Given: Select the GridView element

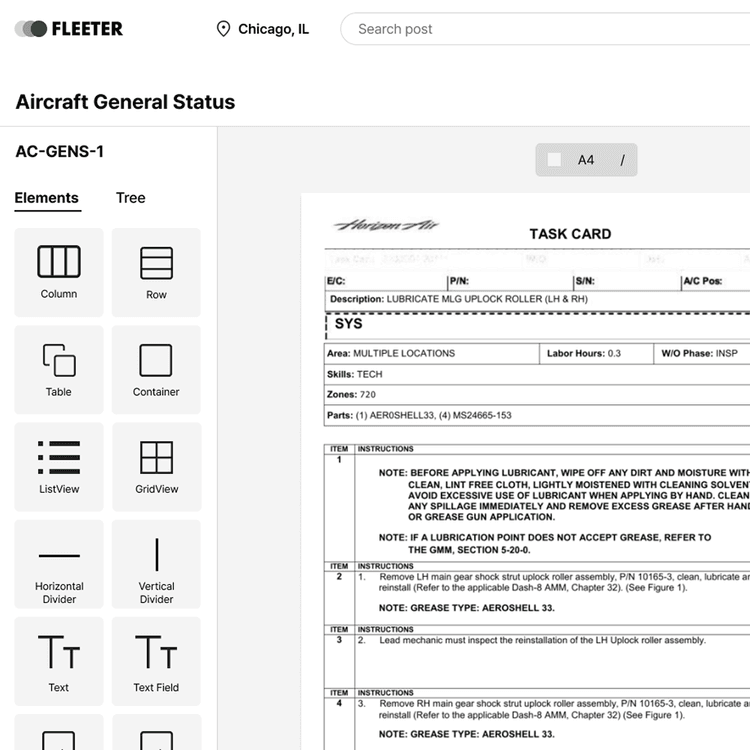Looking at the screenshot, I should [x=156, y=466].
